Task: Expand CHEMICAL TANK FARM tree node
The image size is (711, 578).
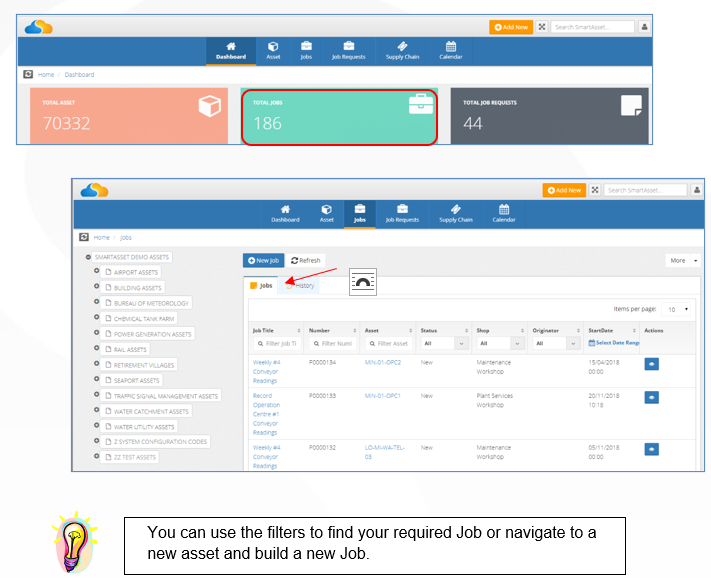Action: point(97,317)
